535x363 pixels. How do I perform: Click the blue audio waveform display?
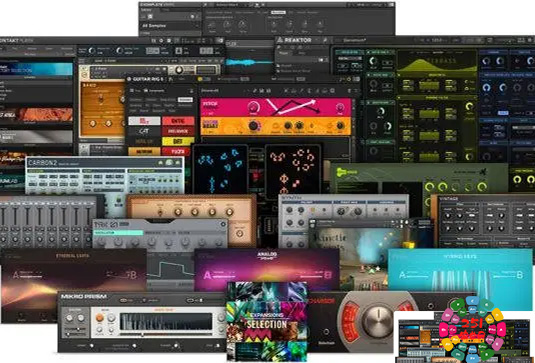[x=249, y=62]
